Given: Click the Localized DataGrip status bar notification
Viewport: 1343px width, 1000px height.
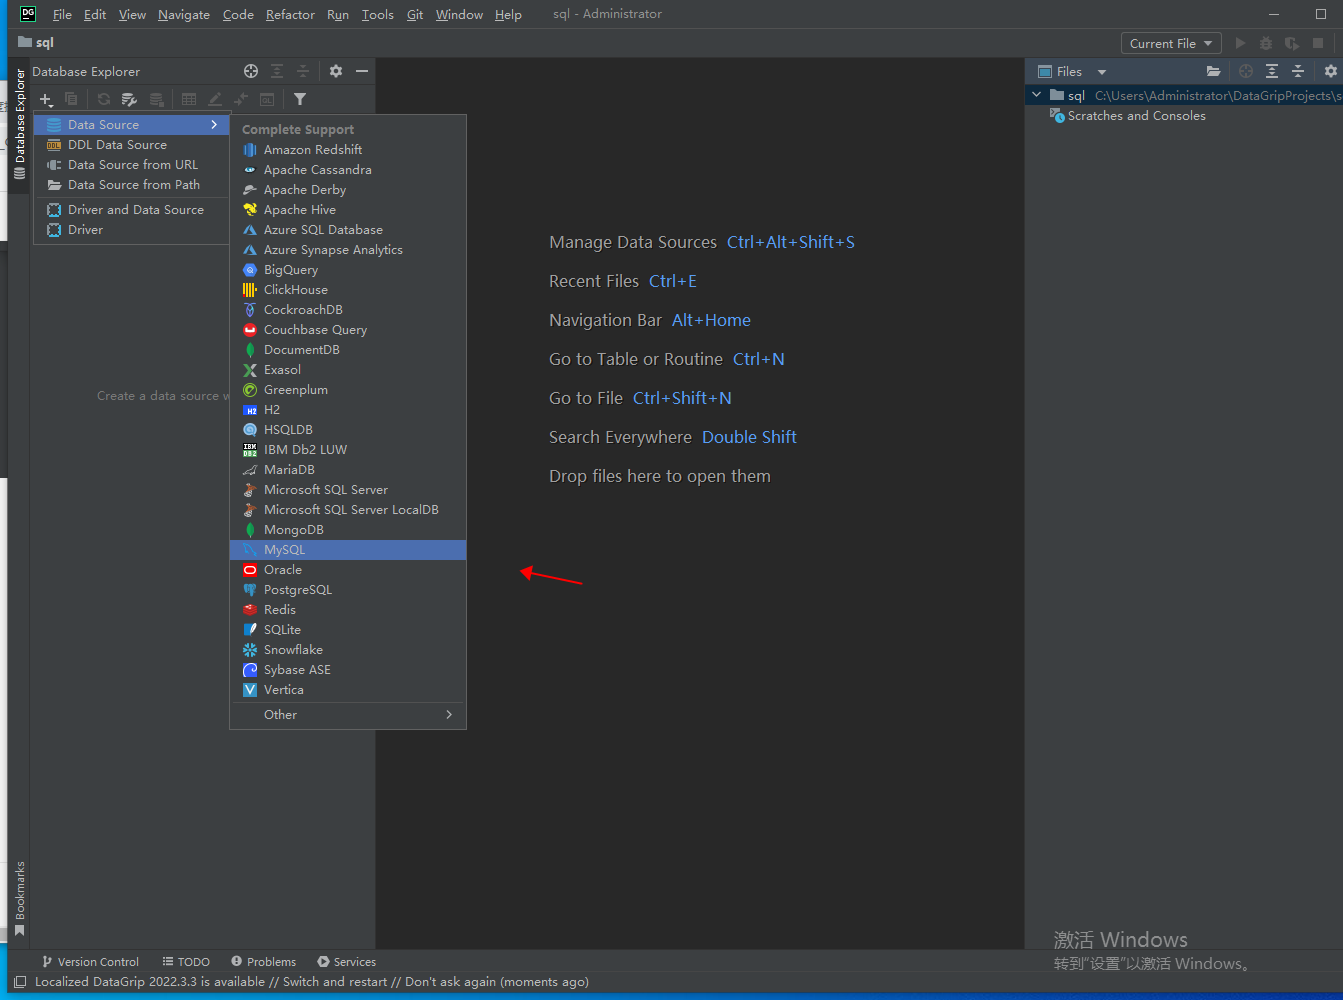Looking at the screenshot, I should tap(312, 982).
